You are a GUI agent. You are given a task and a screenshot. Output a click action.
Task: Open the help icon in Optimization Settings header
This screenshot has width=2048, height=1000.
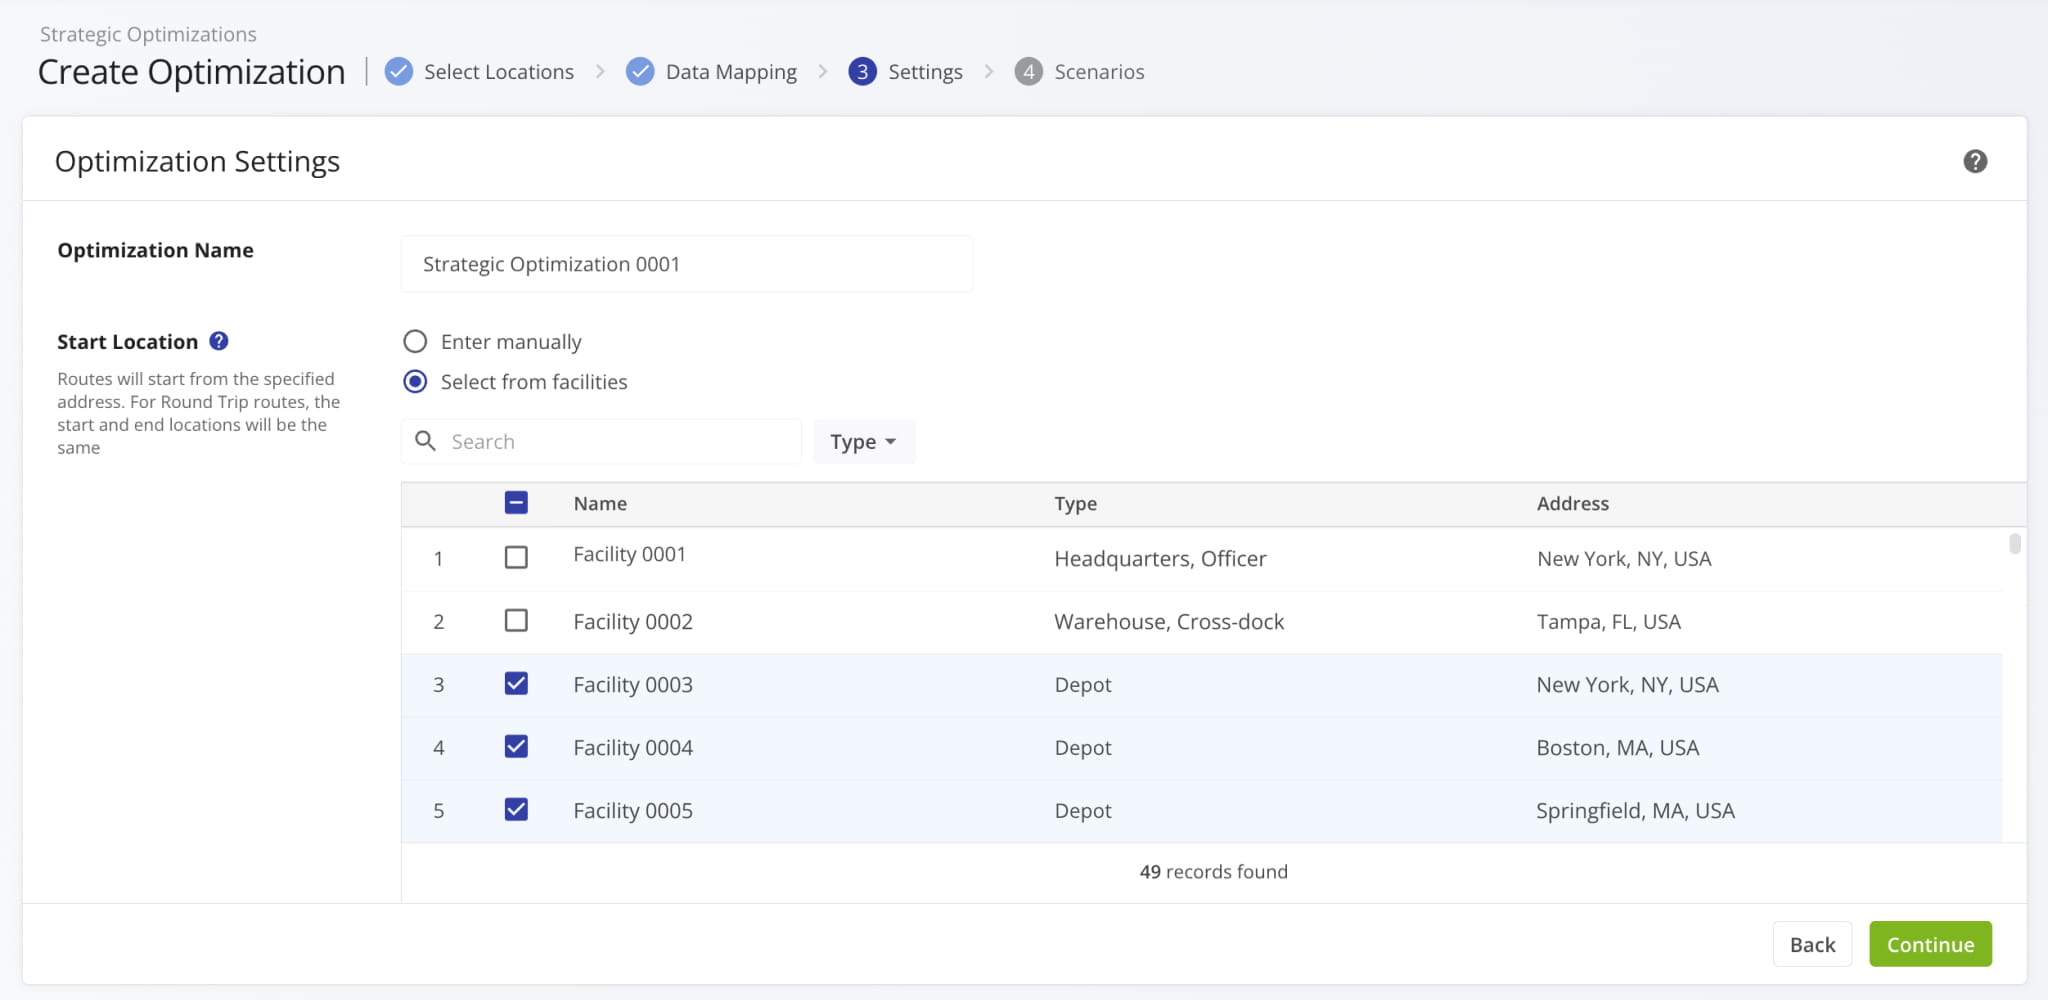point(1974,161)
